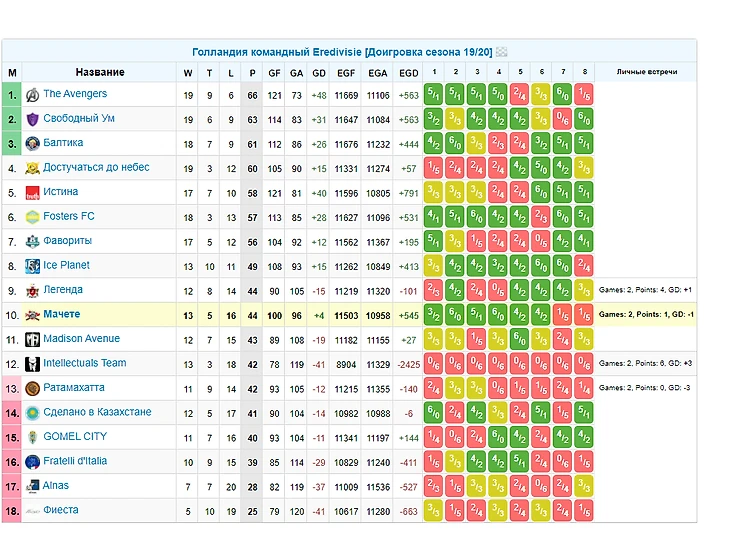Viewport: 730px width, 543px height.
Task: Follow the Достучаться до небес link
Action: (96, 168)
